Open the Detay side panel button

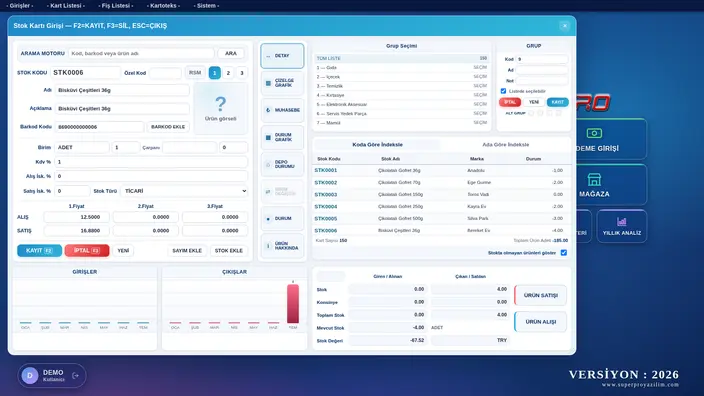[x=282, y=56]
